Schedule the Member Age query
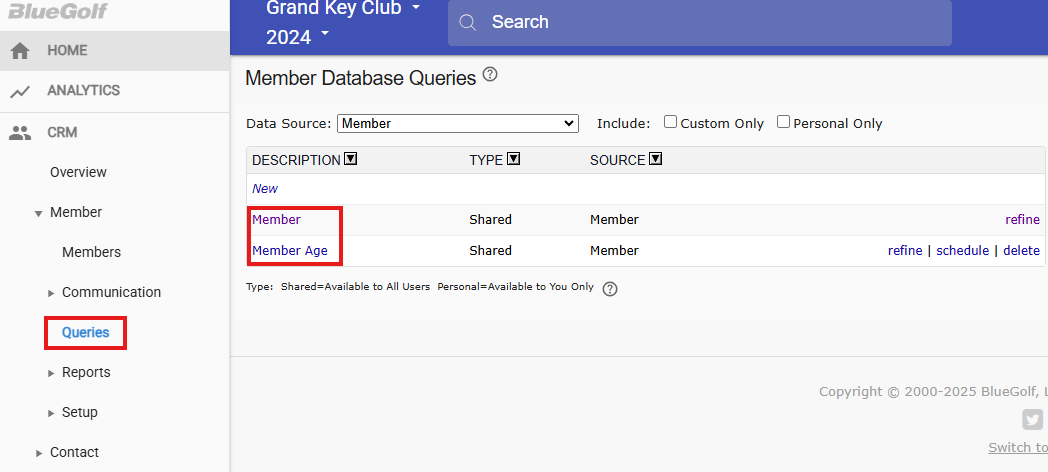This screenshot has width=1048, height=472. pos(962,251)
